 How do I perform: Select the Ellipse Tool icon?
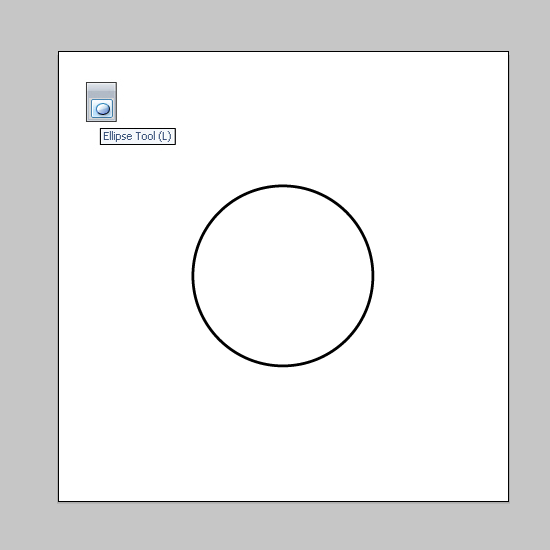102,109
